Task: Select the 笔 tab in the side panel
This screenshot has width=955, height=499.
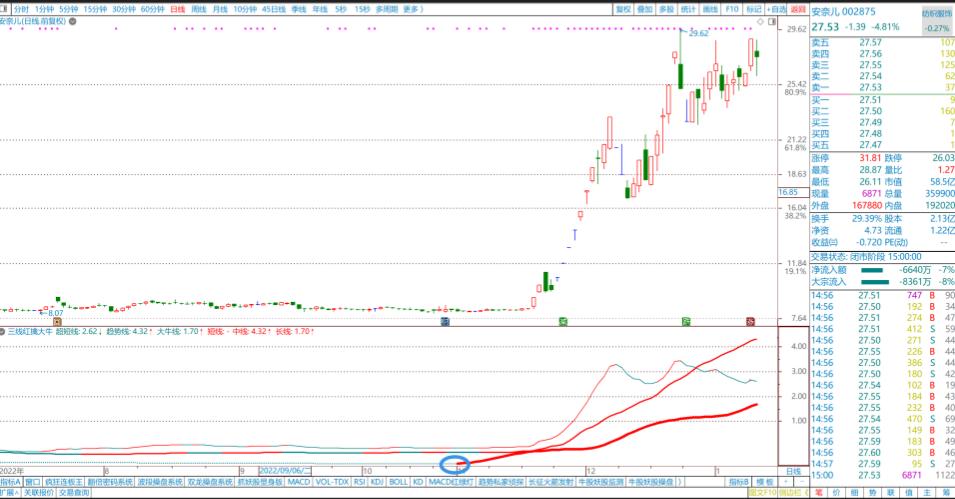Action: [818, 492]
